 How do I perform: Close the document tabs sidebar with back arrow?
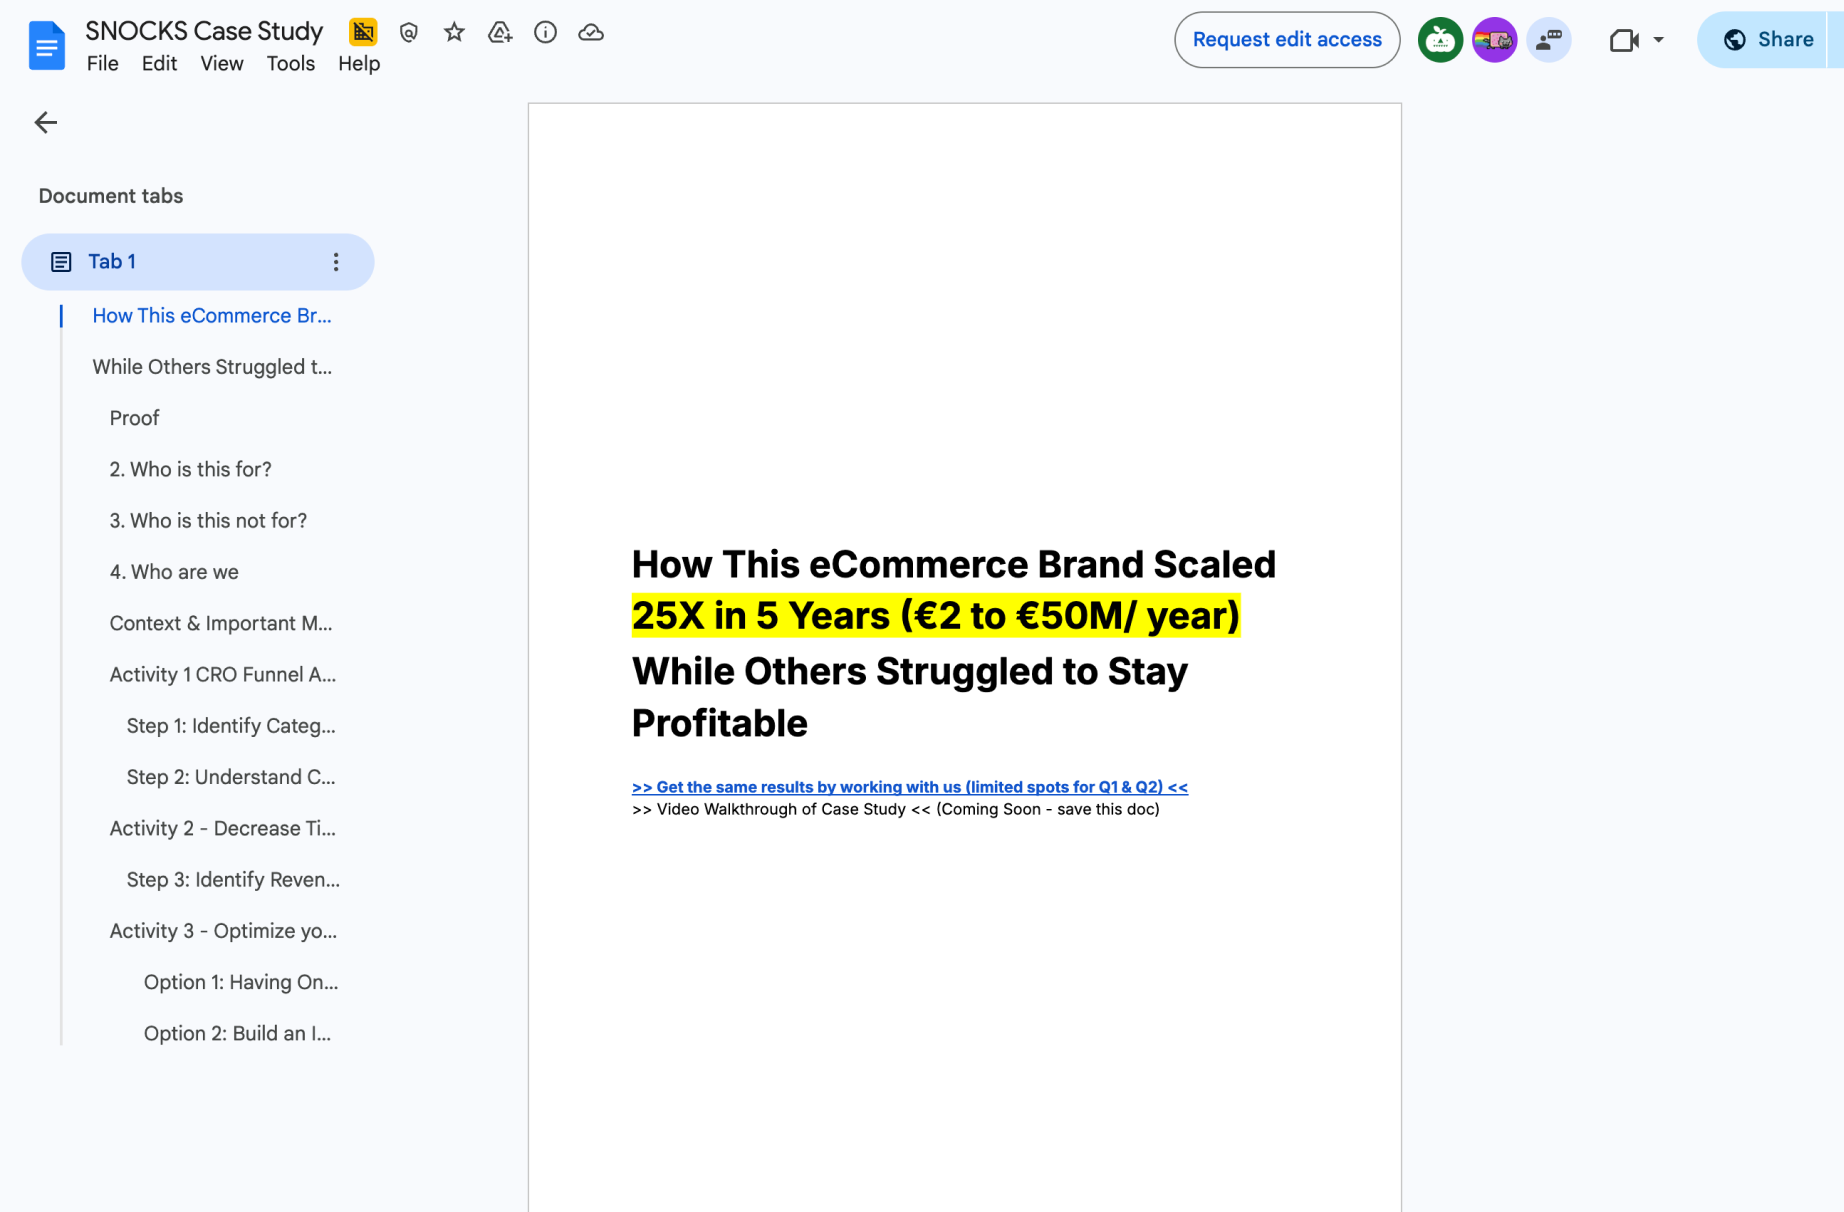46,122
